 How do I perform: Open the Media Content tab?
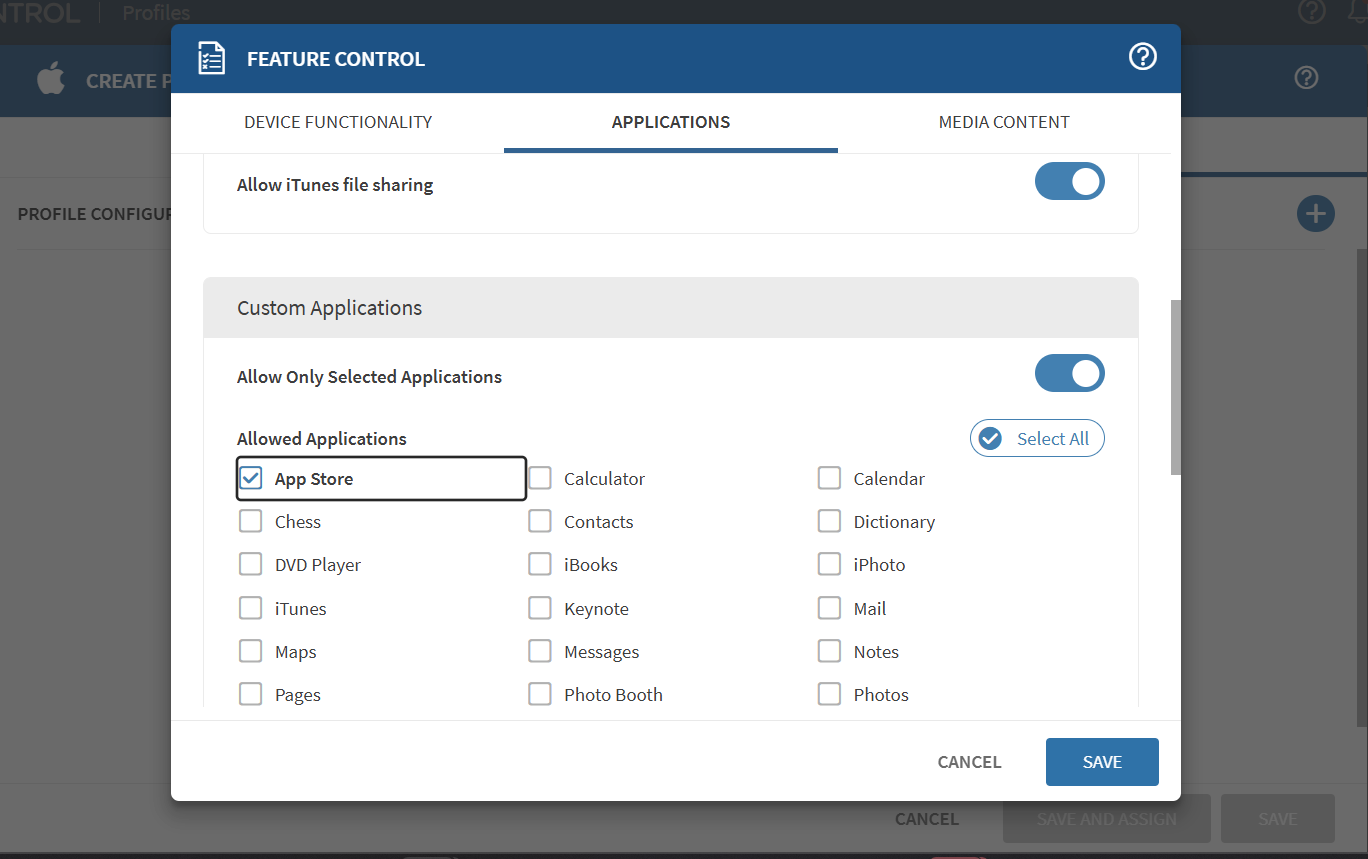point(1003,122)
